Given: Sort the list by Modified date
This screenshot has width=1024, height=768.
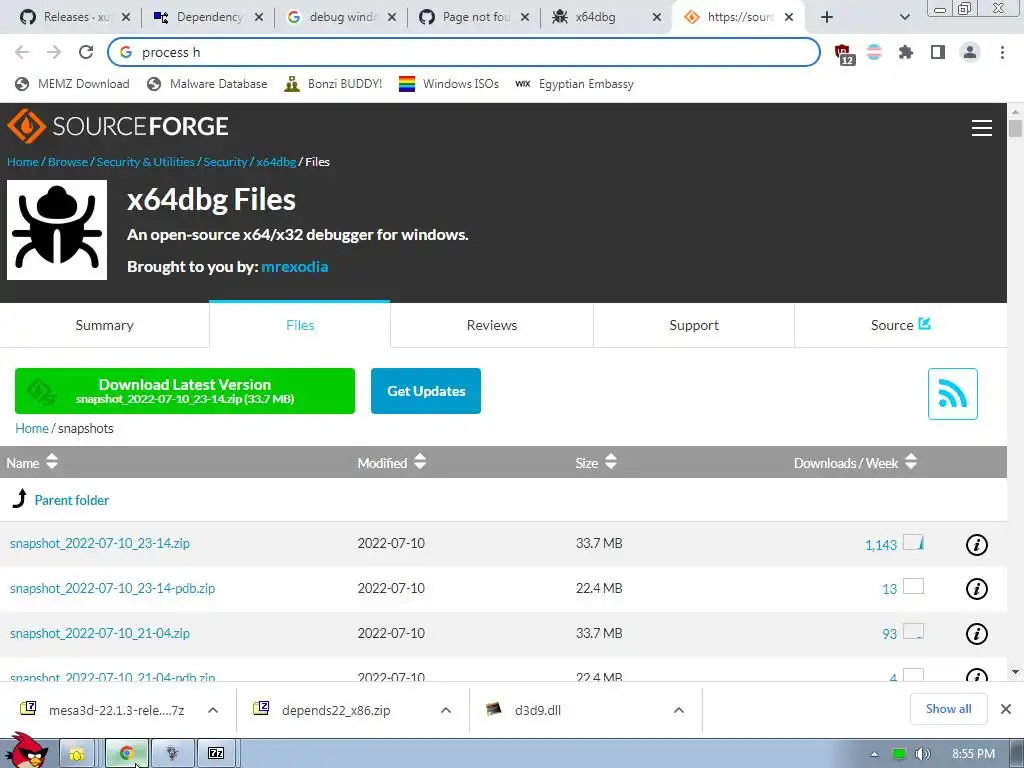Looking at the screenshot, I should (392, 462).
